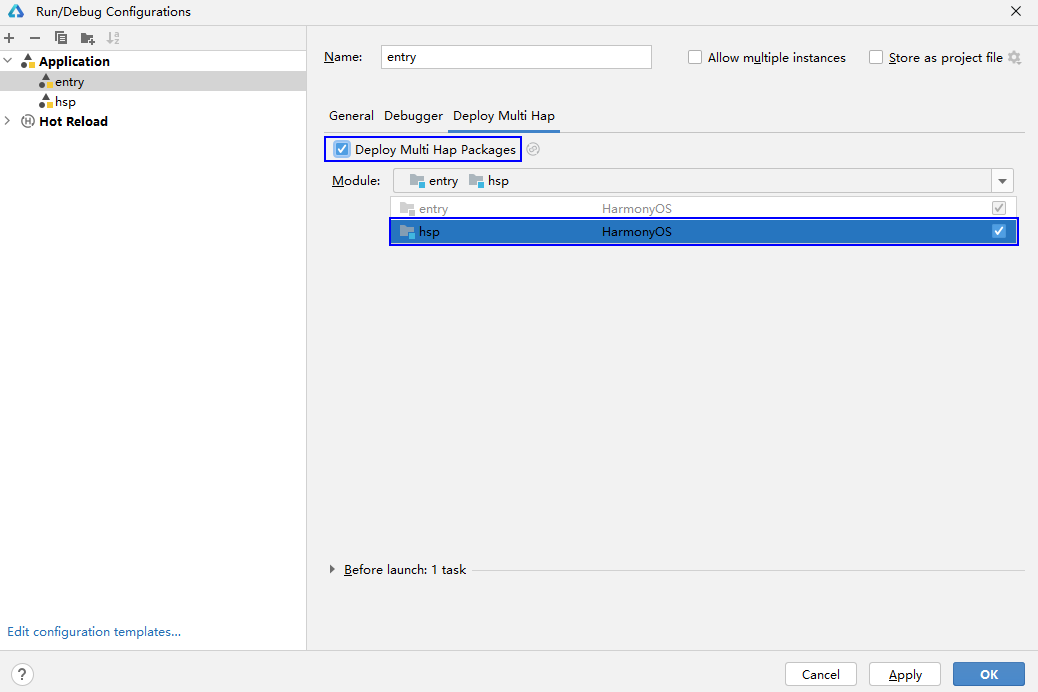Remove the selected run configuration
The height and width of the screenshot is (692, 1038).
pyautogui.click(x=33, y=38)
